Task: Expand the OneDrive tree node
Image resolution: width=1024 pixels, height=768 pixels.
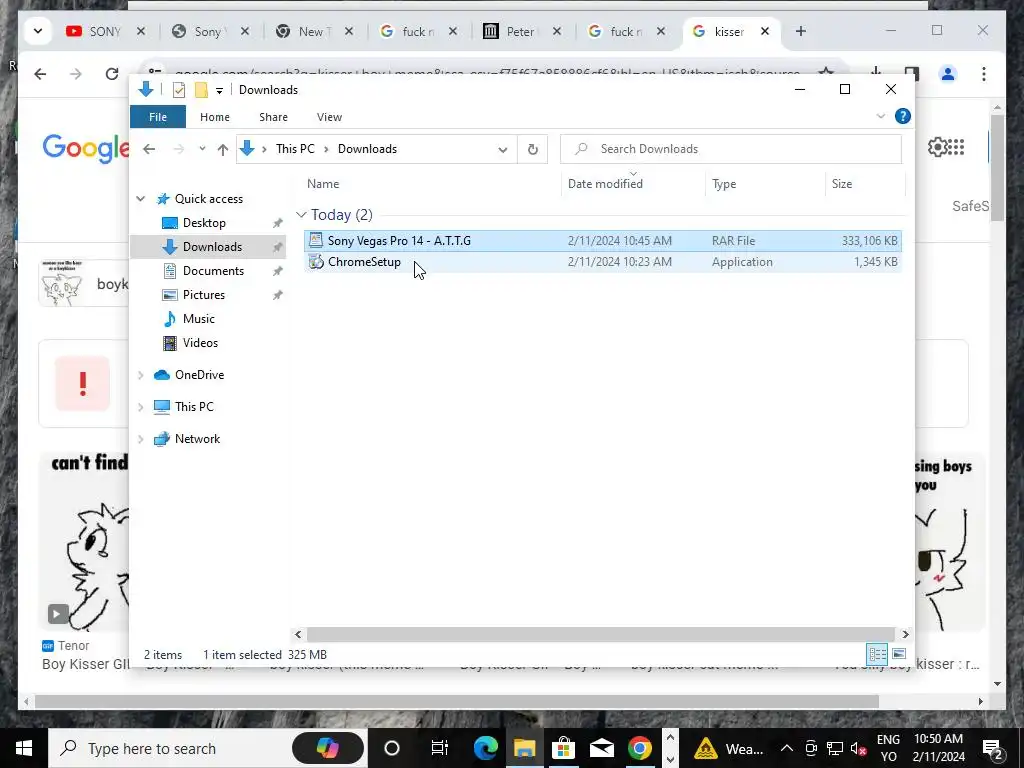Action: coord(140,375)
